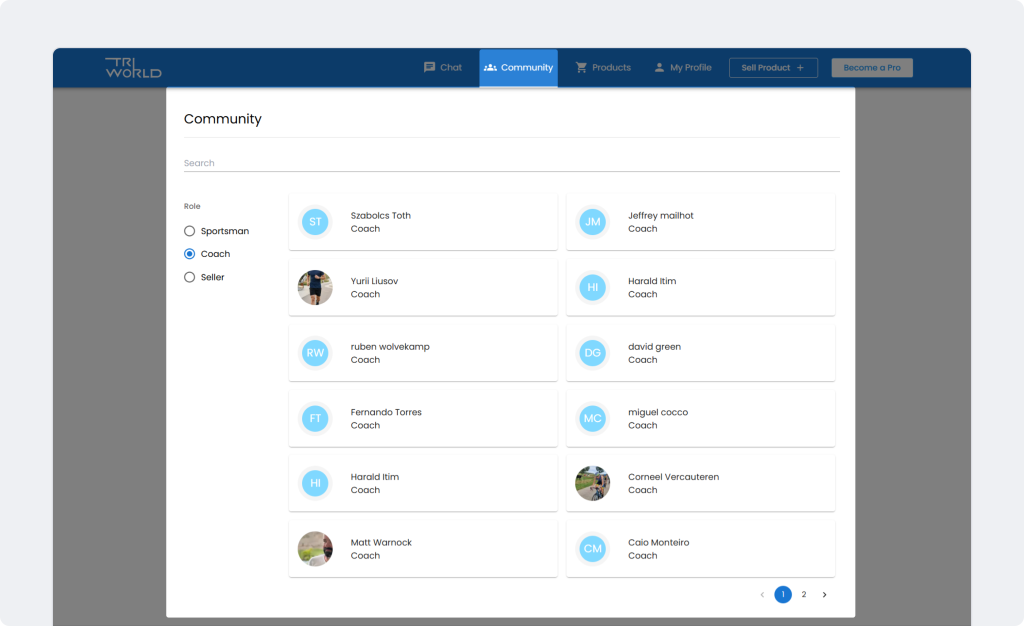Image resolution: width=1024 pixels, height=626 pixels.
Task: Jump to page 2 of results
Action: point(803,595)
